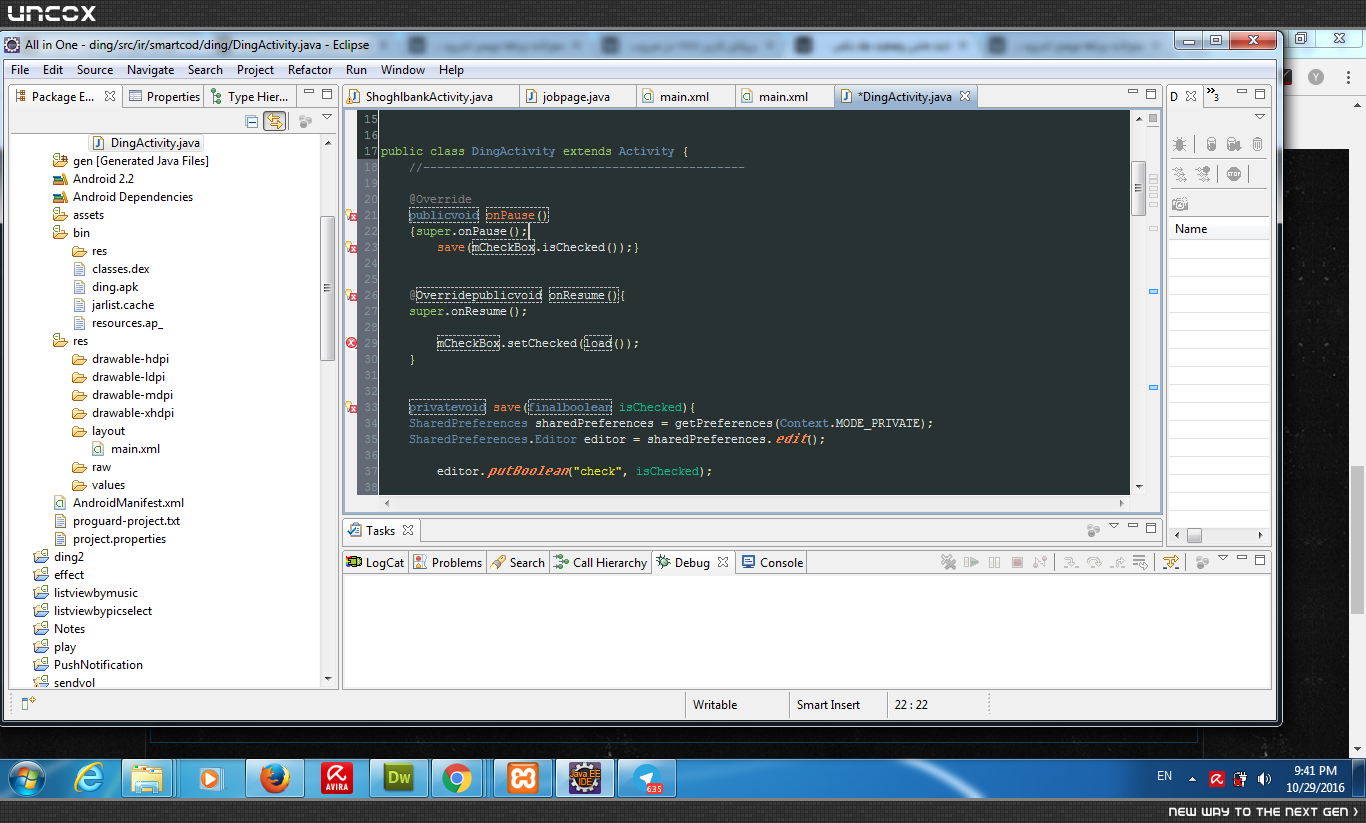Screen dimensions: 1366x823
Task: Click the Collapse All icon in Package Explorer
Action: pyautogui.click(x=252, y=121)
